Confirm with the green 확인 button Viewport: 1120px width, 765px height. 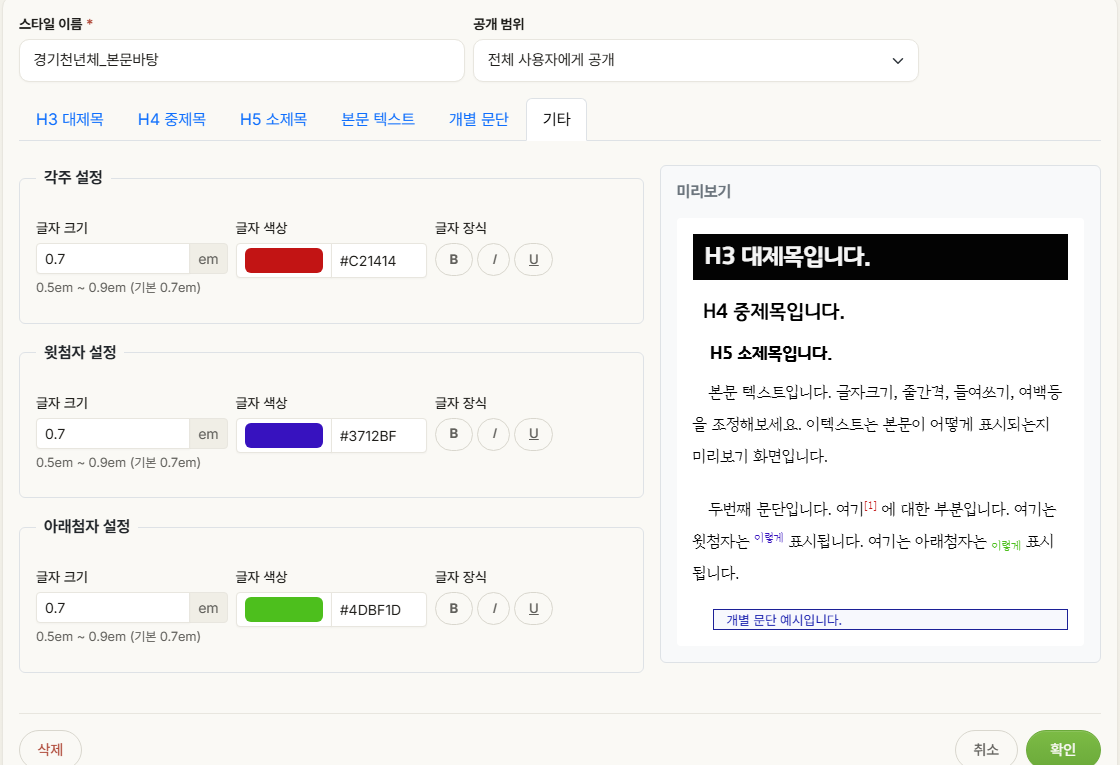1063,749
